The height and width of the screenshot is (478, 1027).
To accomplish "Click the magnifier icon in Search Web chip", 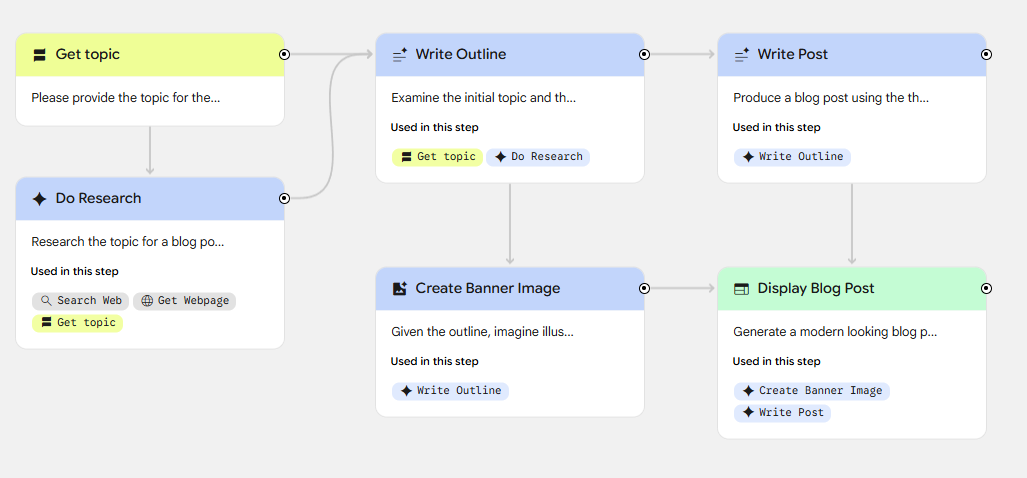I will (45, 301).
